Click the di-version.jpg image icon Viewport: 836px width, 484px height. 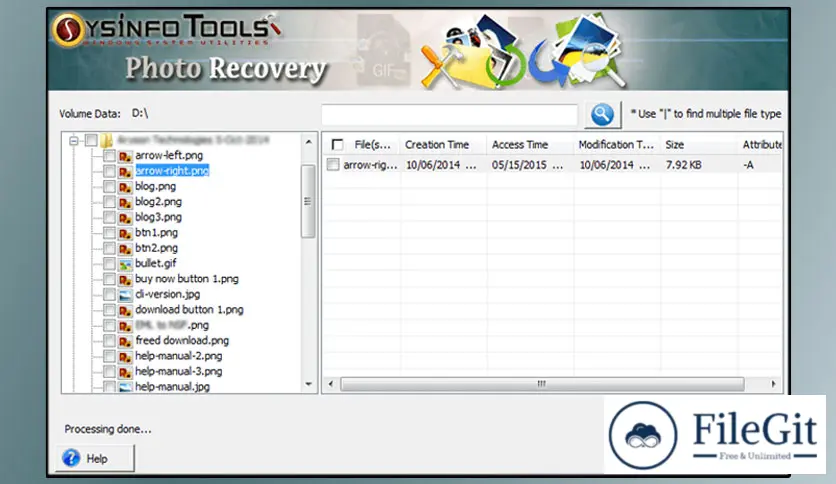pos(125,295)
